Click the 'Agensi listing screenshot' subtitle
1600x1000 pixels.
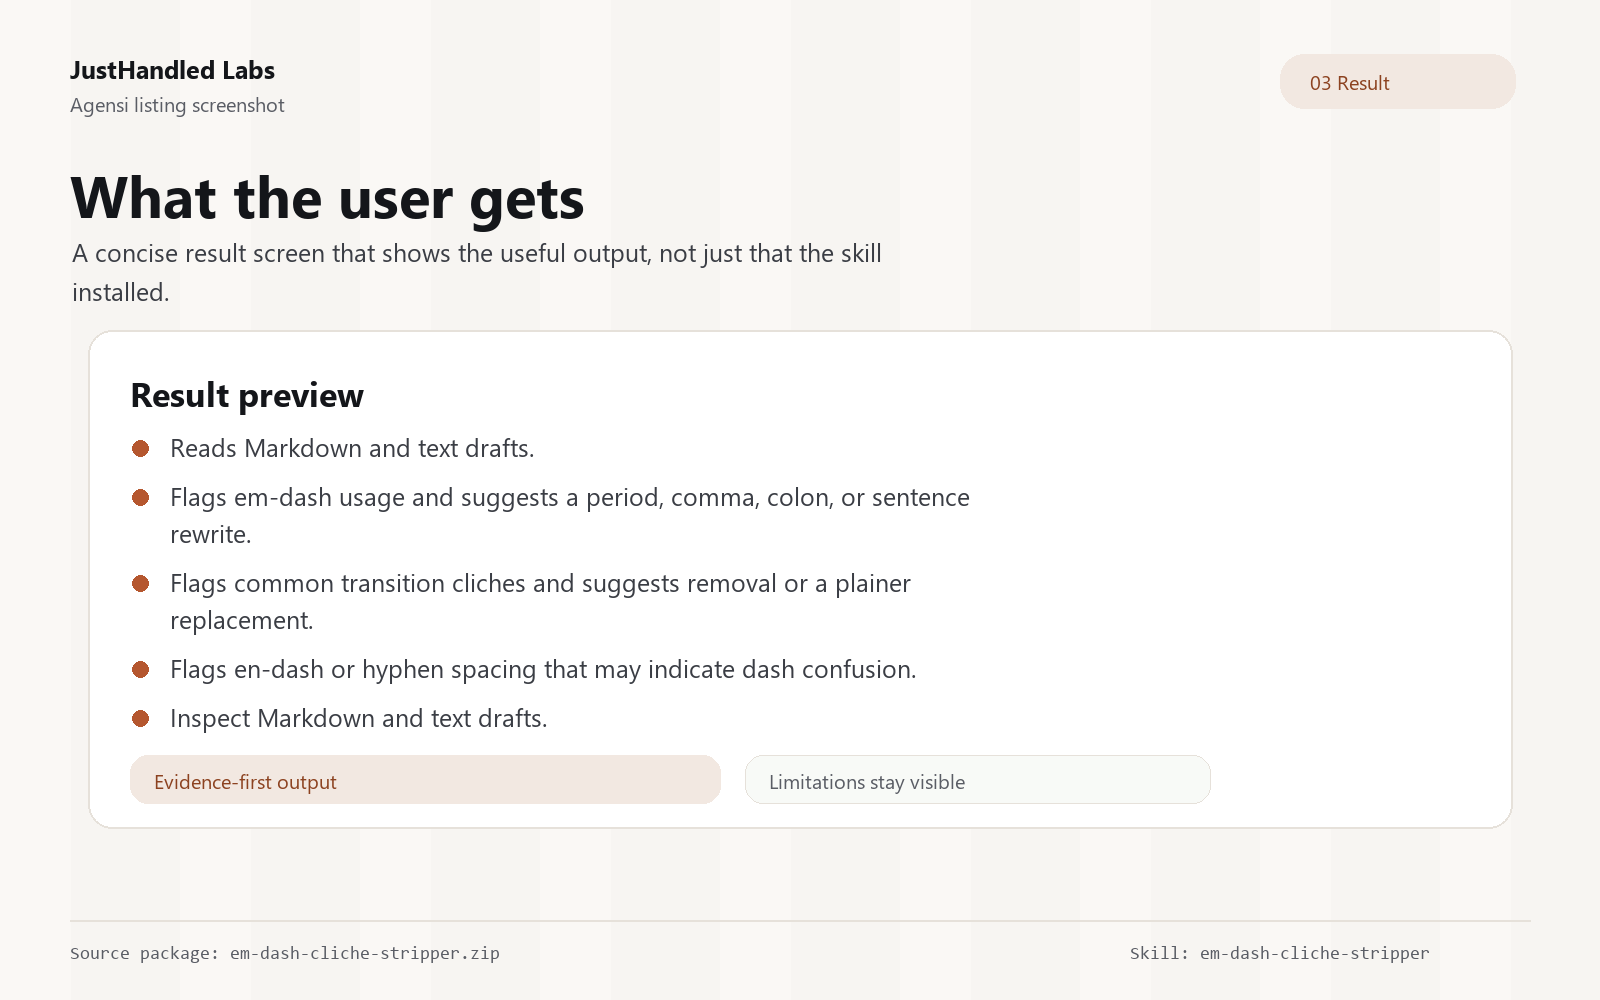pyautogui.click(x=177, y=105)
